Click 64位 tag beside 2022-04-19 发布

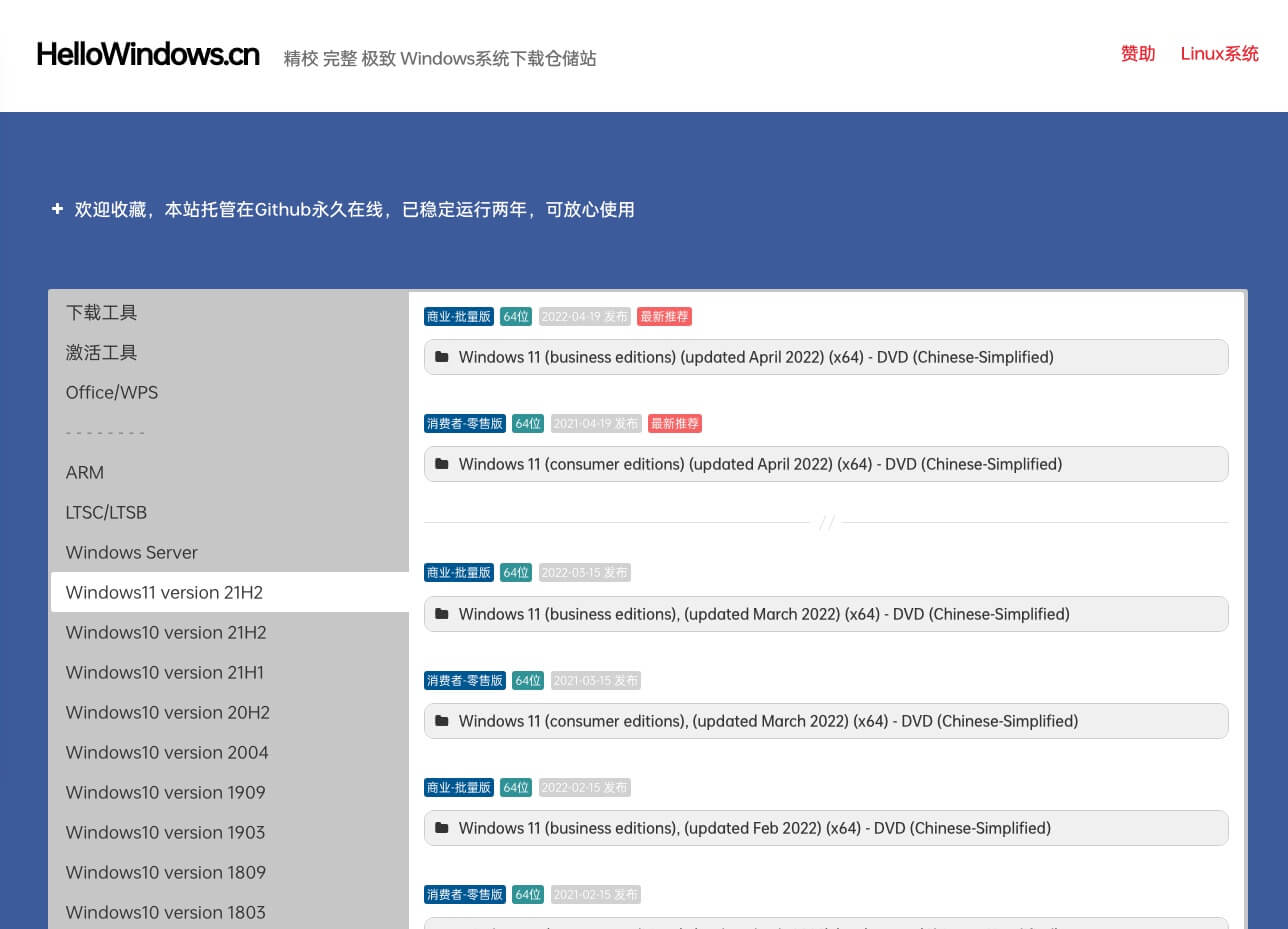[x=516, y=317]
